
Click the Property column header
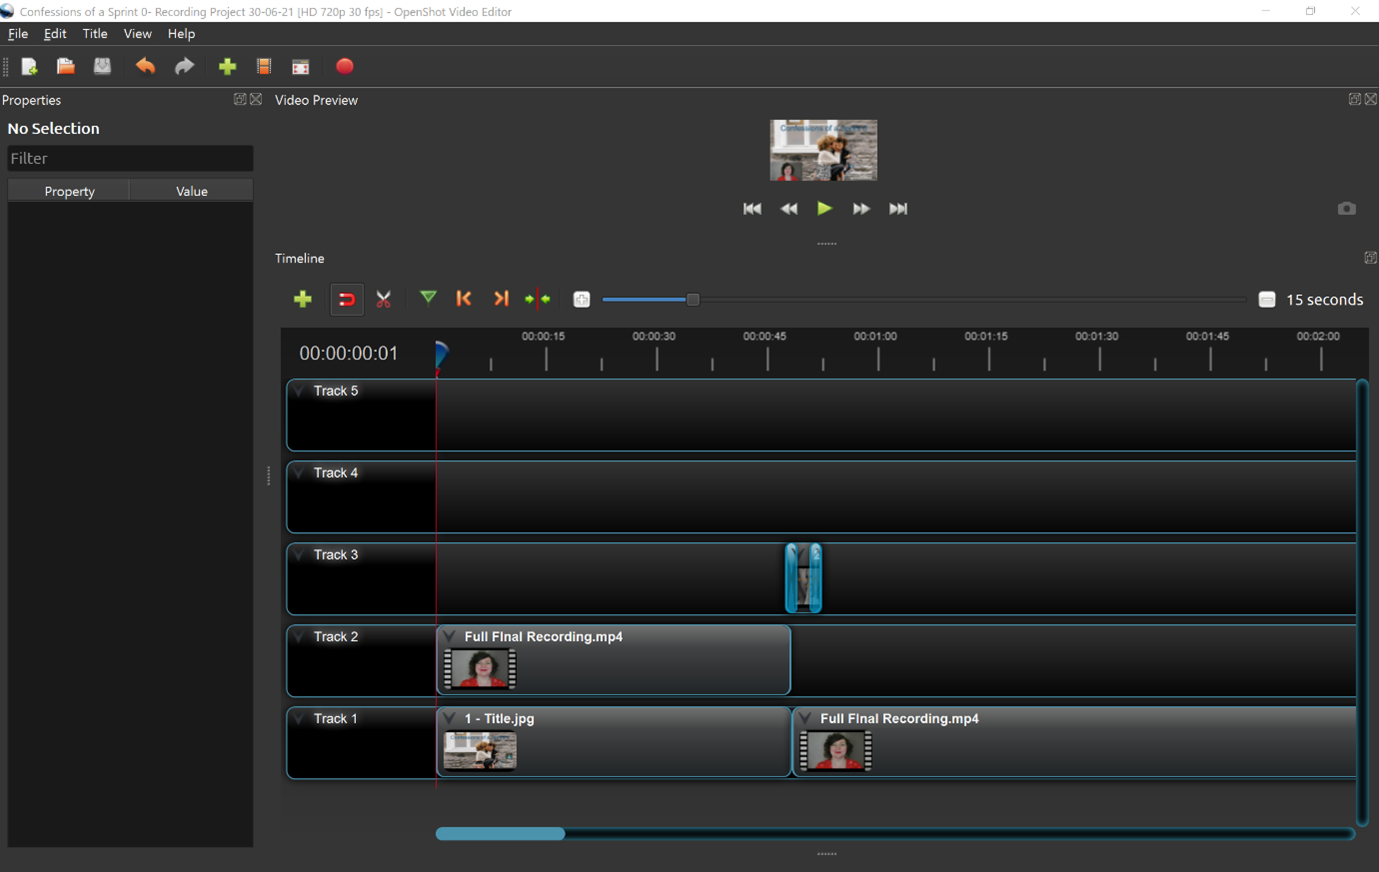(69, 191)
